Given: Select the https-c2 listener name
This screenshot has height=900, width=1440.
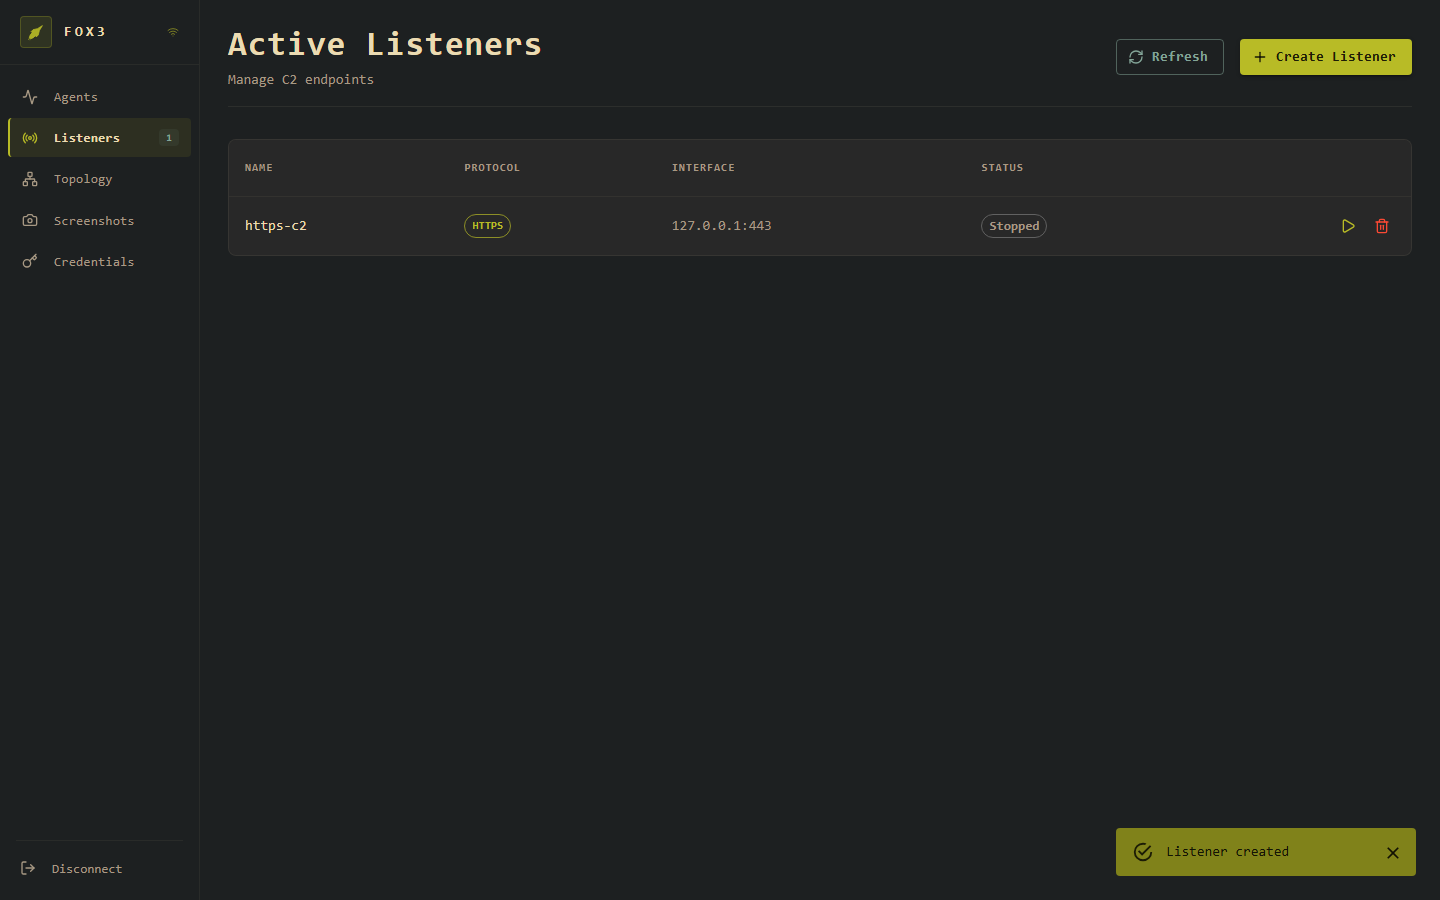Looking at the screenshot, I should tap(276, 226).
